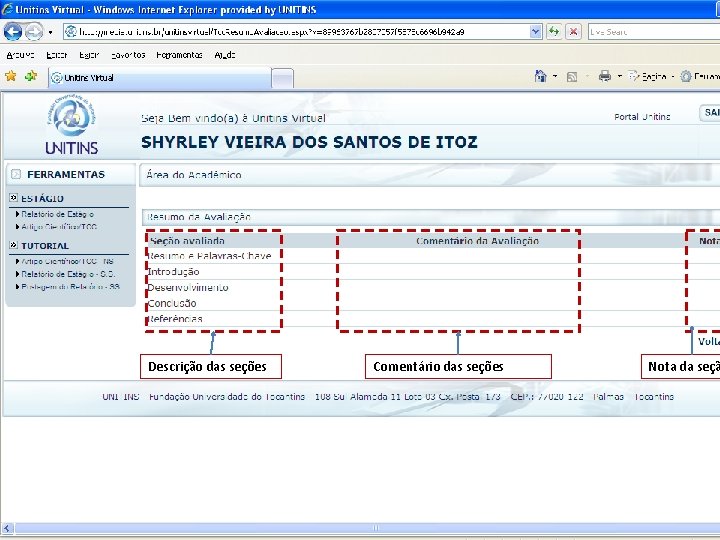Click the Live Search input box
This screenshot has height=540, width=720.
click(654, 32)
